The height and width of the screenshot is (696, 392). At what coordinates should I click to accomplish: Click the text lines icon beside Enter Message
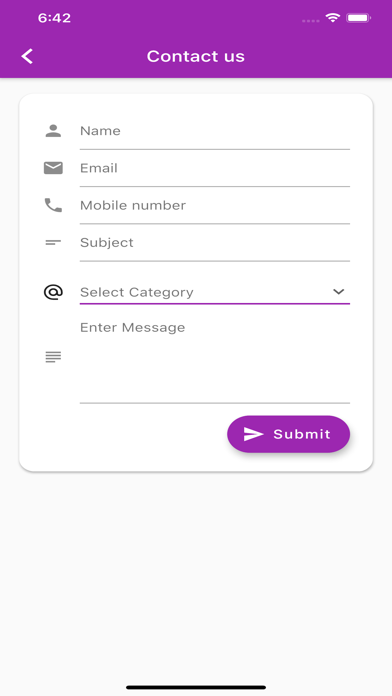53,357
